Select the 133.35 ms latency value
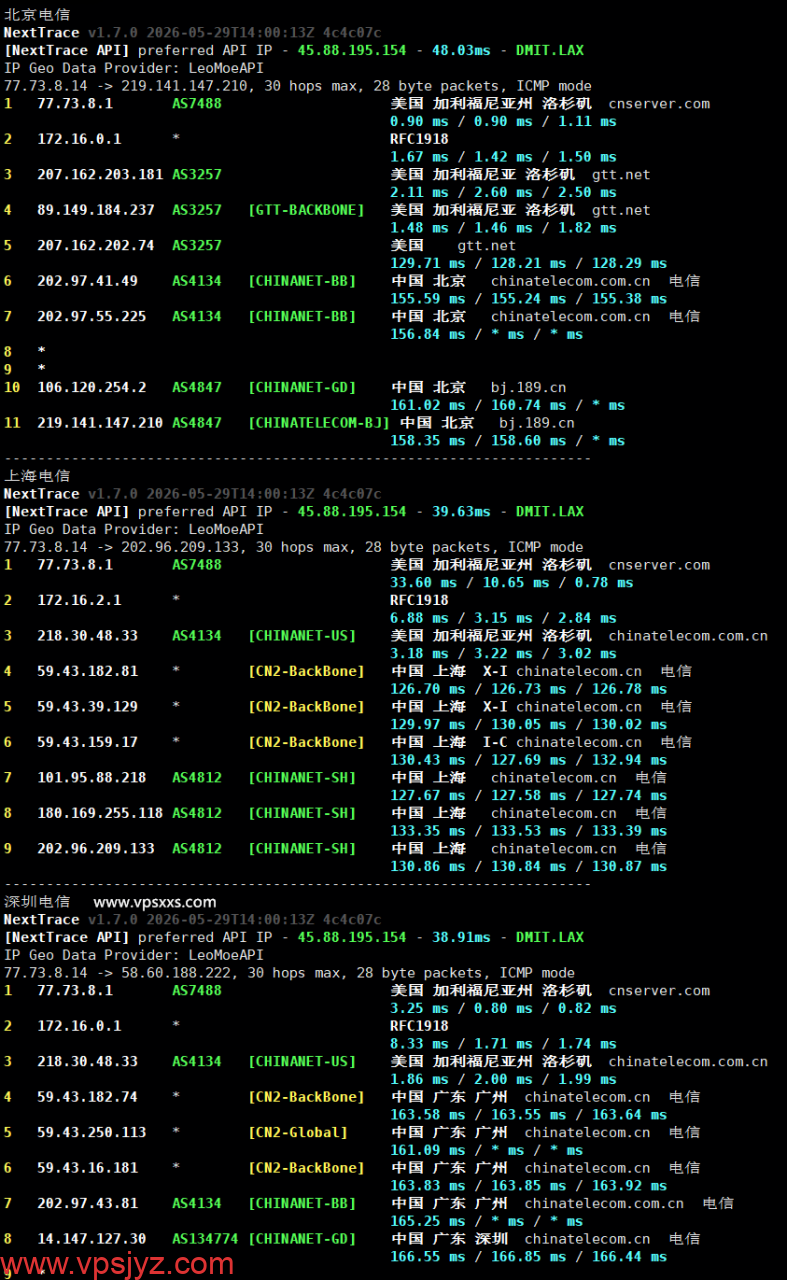The image size is (787, 1280). tap(428, 831)
